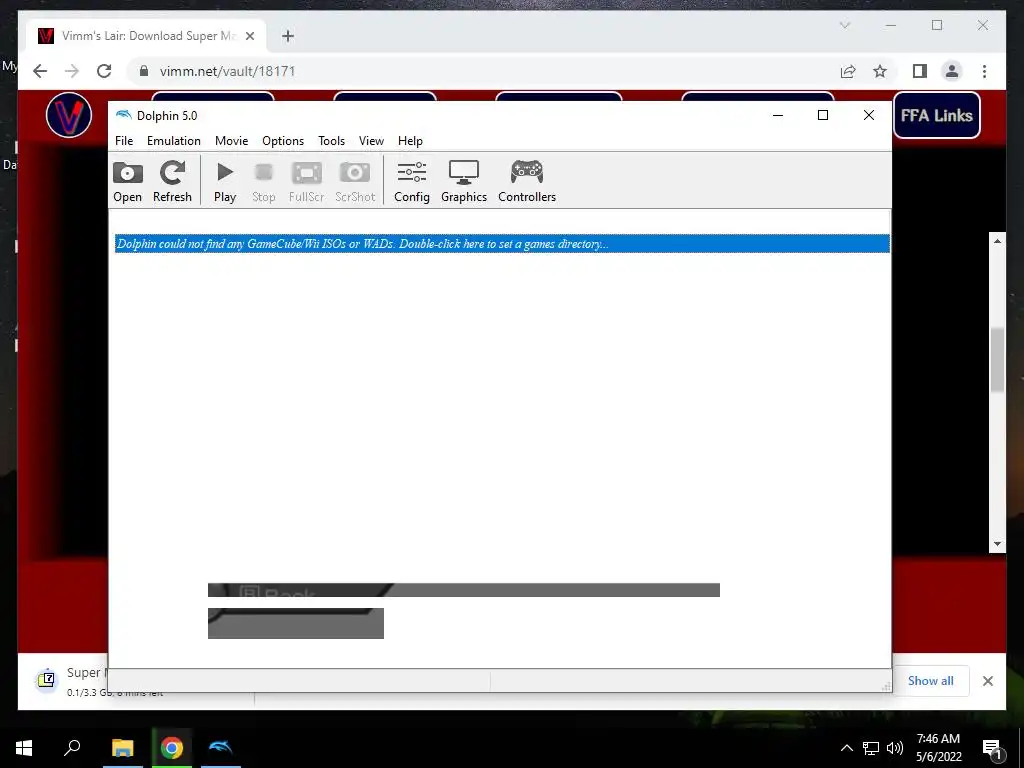Open the Emulation menu
This screenshot has height=768, width=1024.
[174, 140]
